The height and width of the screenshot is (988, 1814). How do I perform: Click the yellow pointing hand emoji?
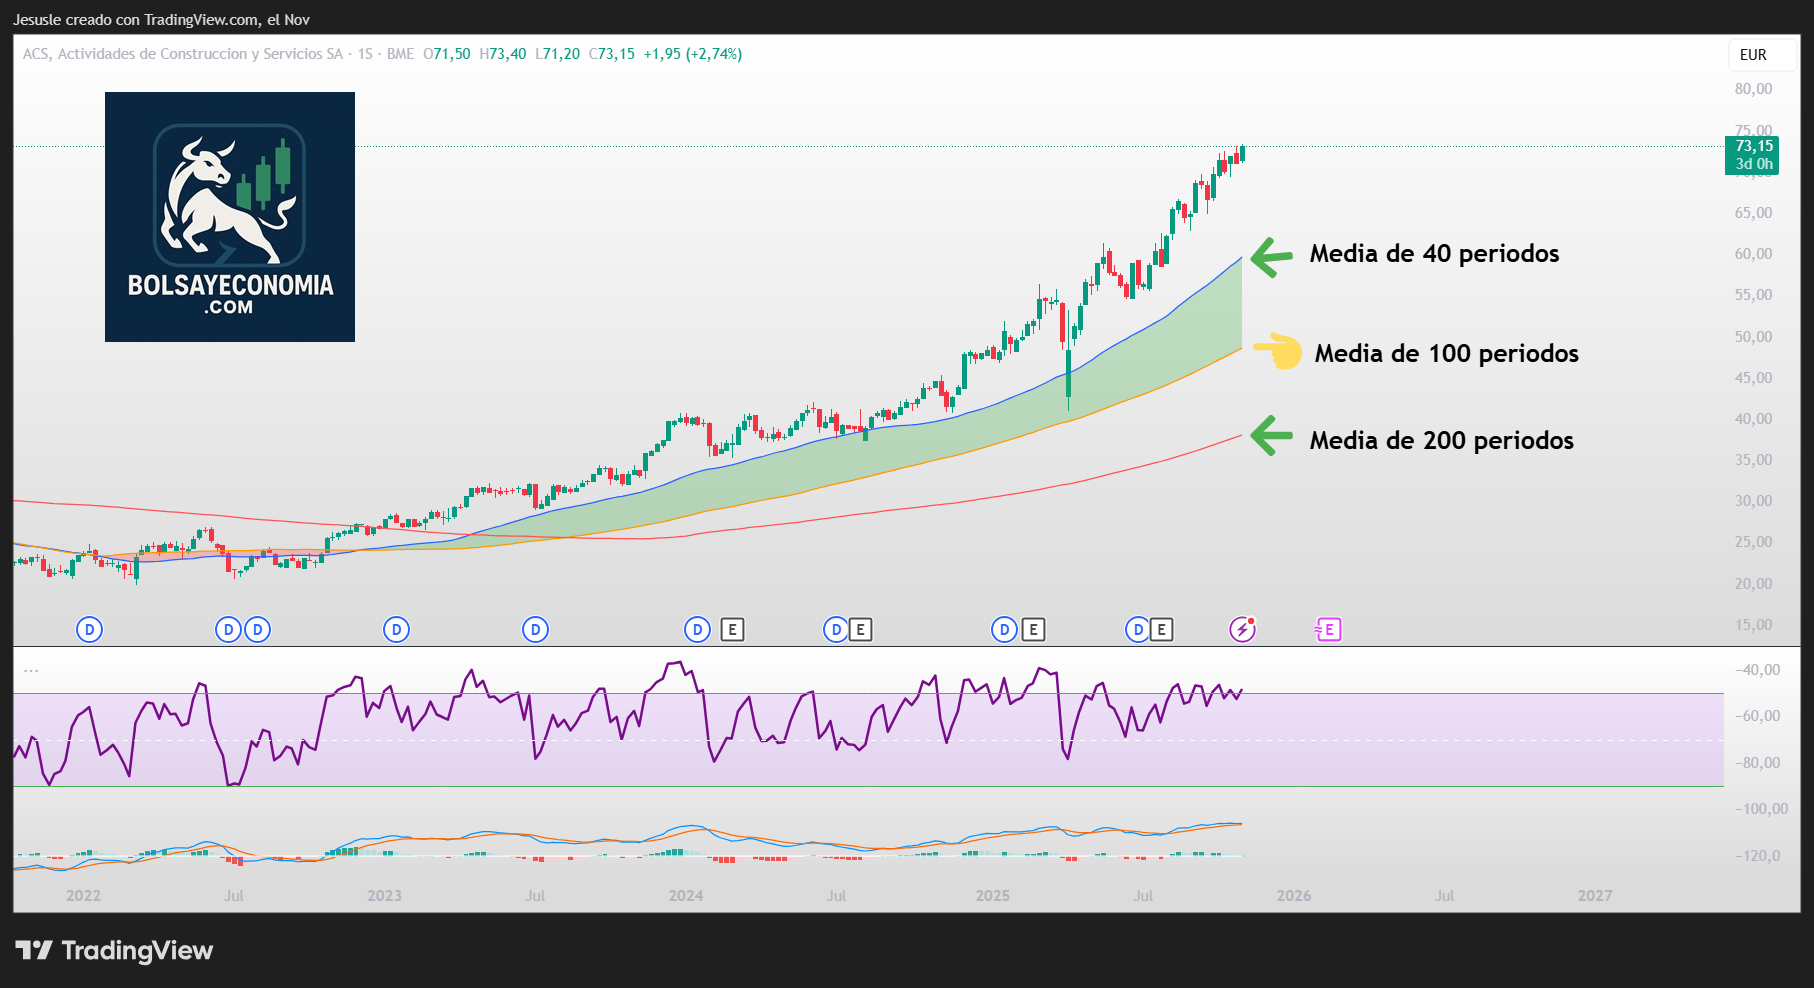click(x=1278, y=351)
